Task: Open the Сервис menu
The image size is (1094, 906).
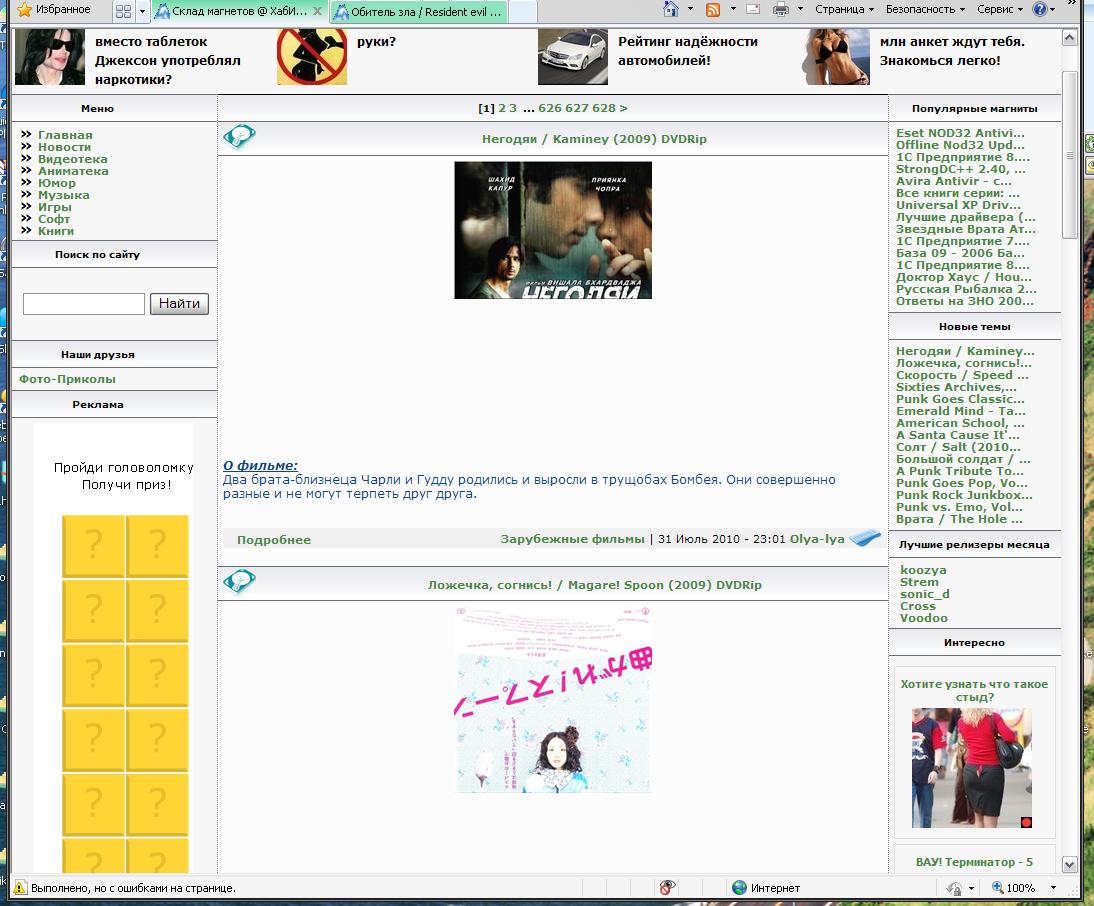Action: [x=1000, y=9]
